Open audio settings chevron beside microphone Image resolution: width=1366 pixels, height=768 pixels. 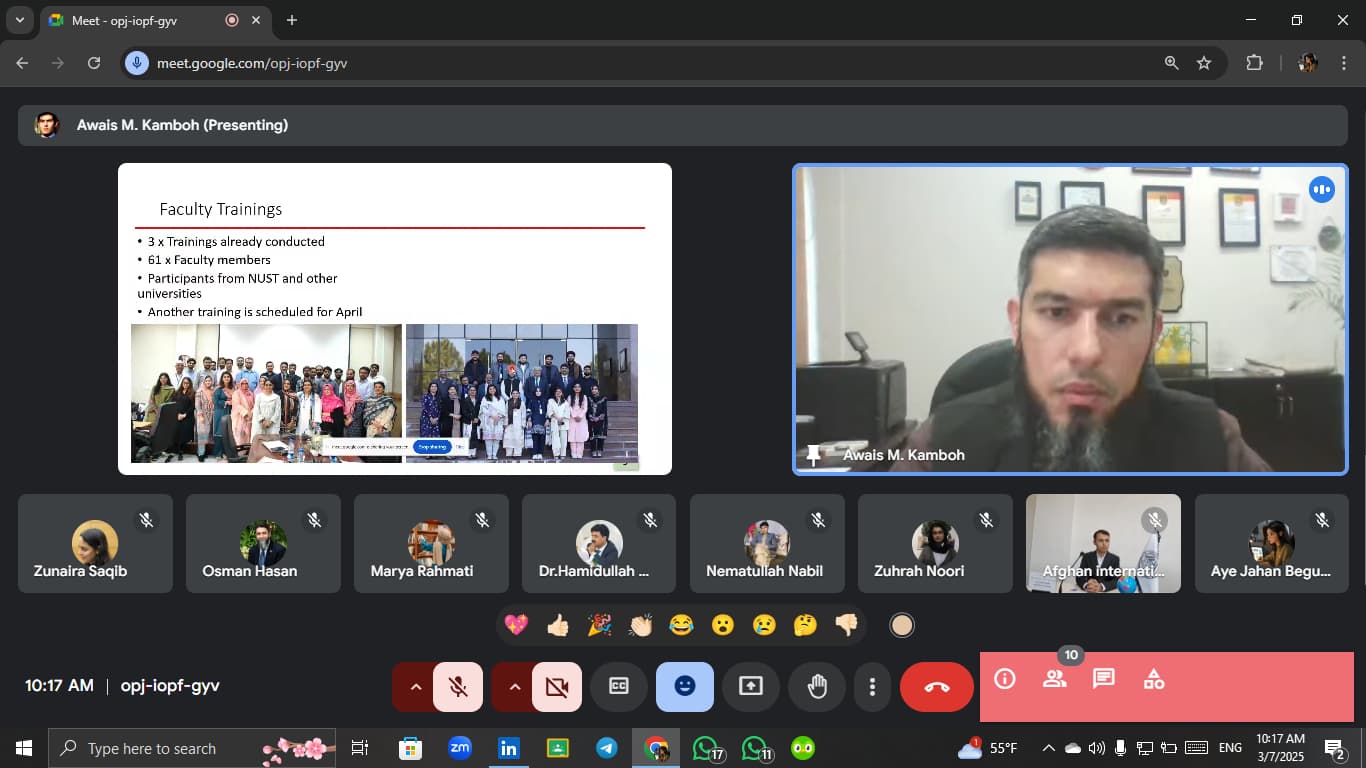tap(415, 687)
